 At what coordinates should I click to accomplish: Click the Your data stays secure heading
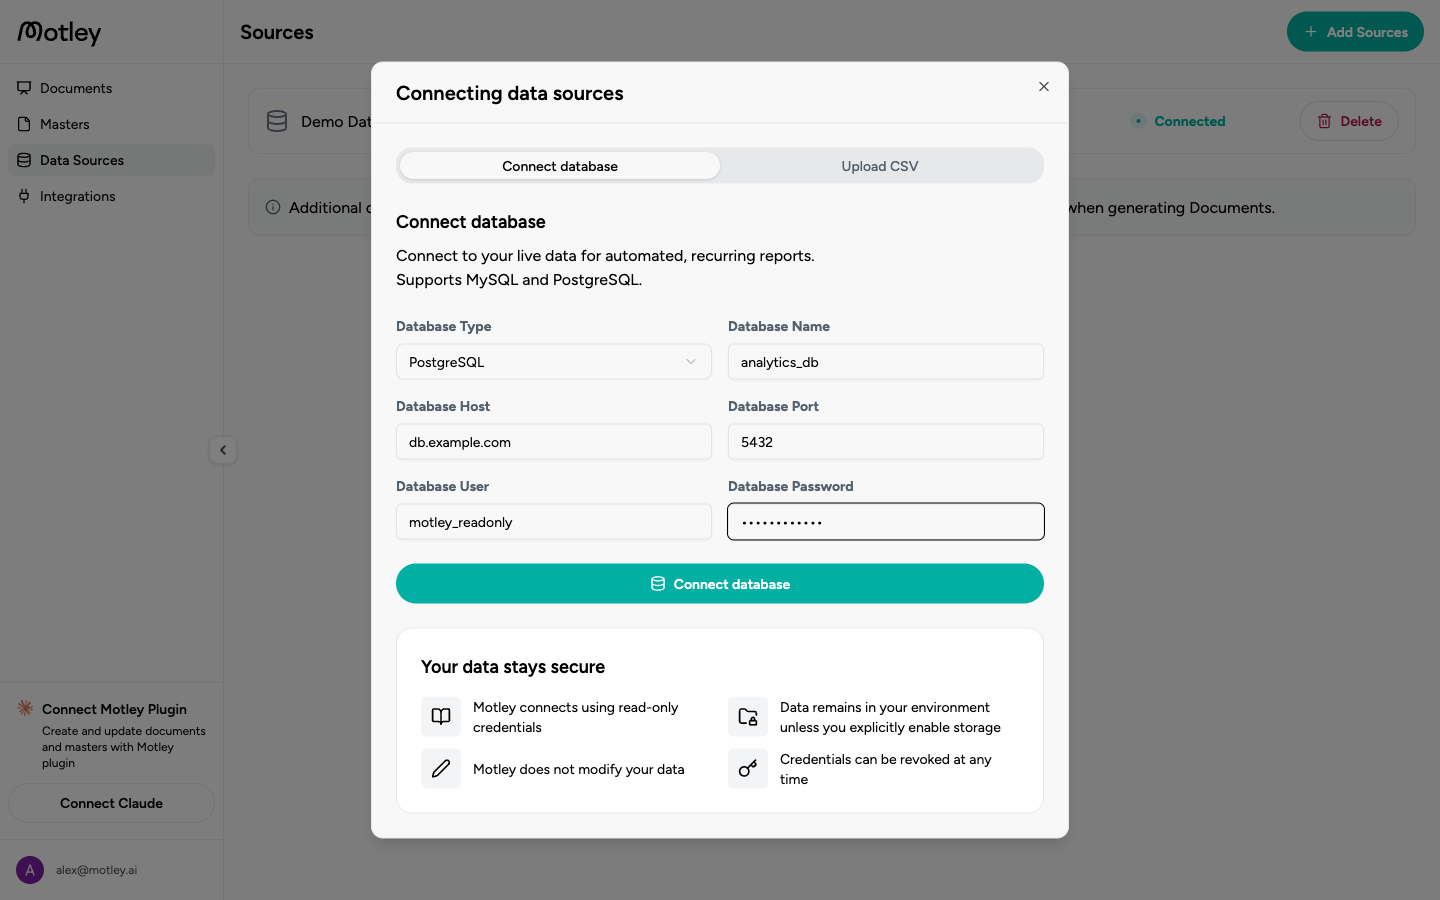pyautogui.click(x=513, y=667)
